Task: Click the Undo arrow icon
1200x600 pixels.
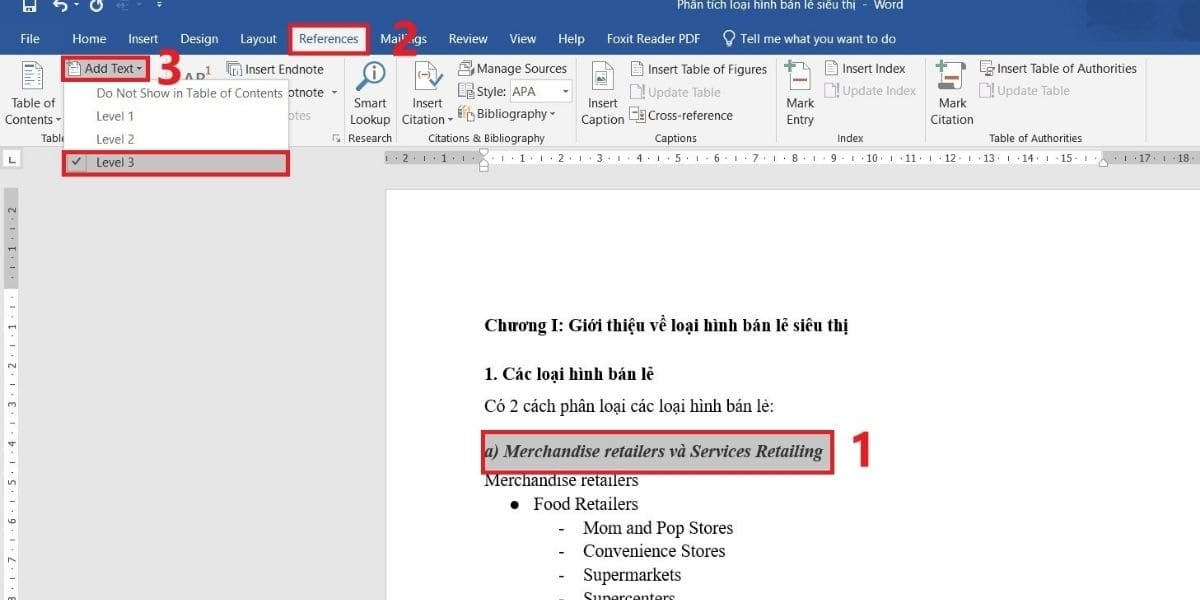Action: point(60,6)
